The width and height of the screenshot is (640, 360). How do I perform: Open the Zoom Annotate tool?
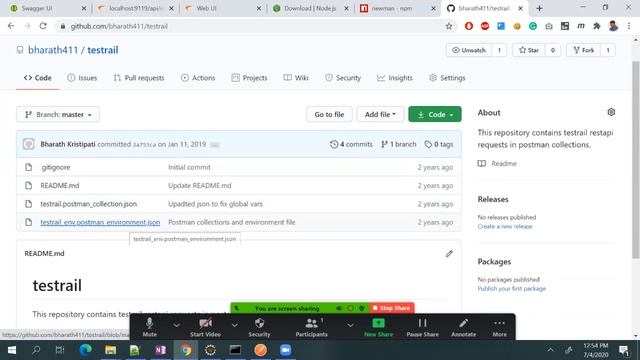coord(464,327)
